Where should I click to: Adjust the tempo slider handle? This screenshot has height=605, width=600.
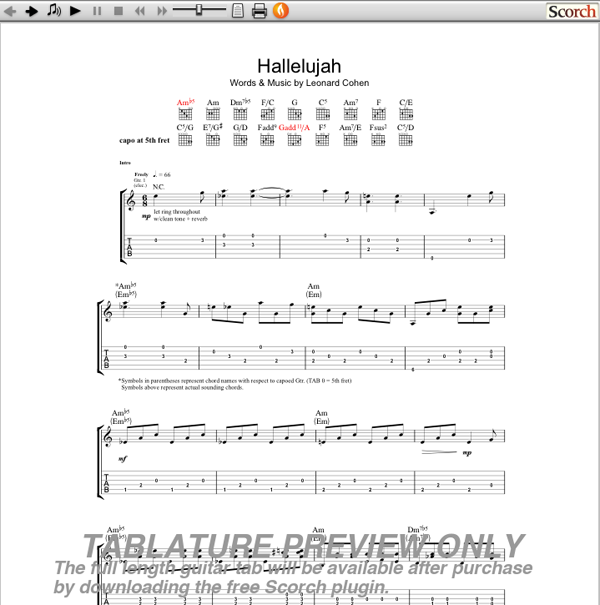[x=199, y=10]
